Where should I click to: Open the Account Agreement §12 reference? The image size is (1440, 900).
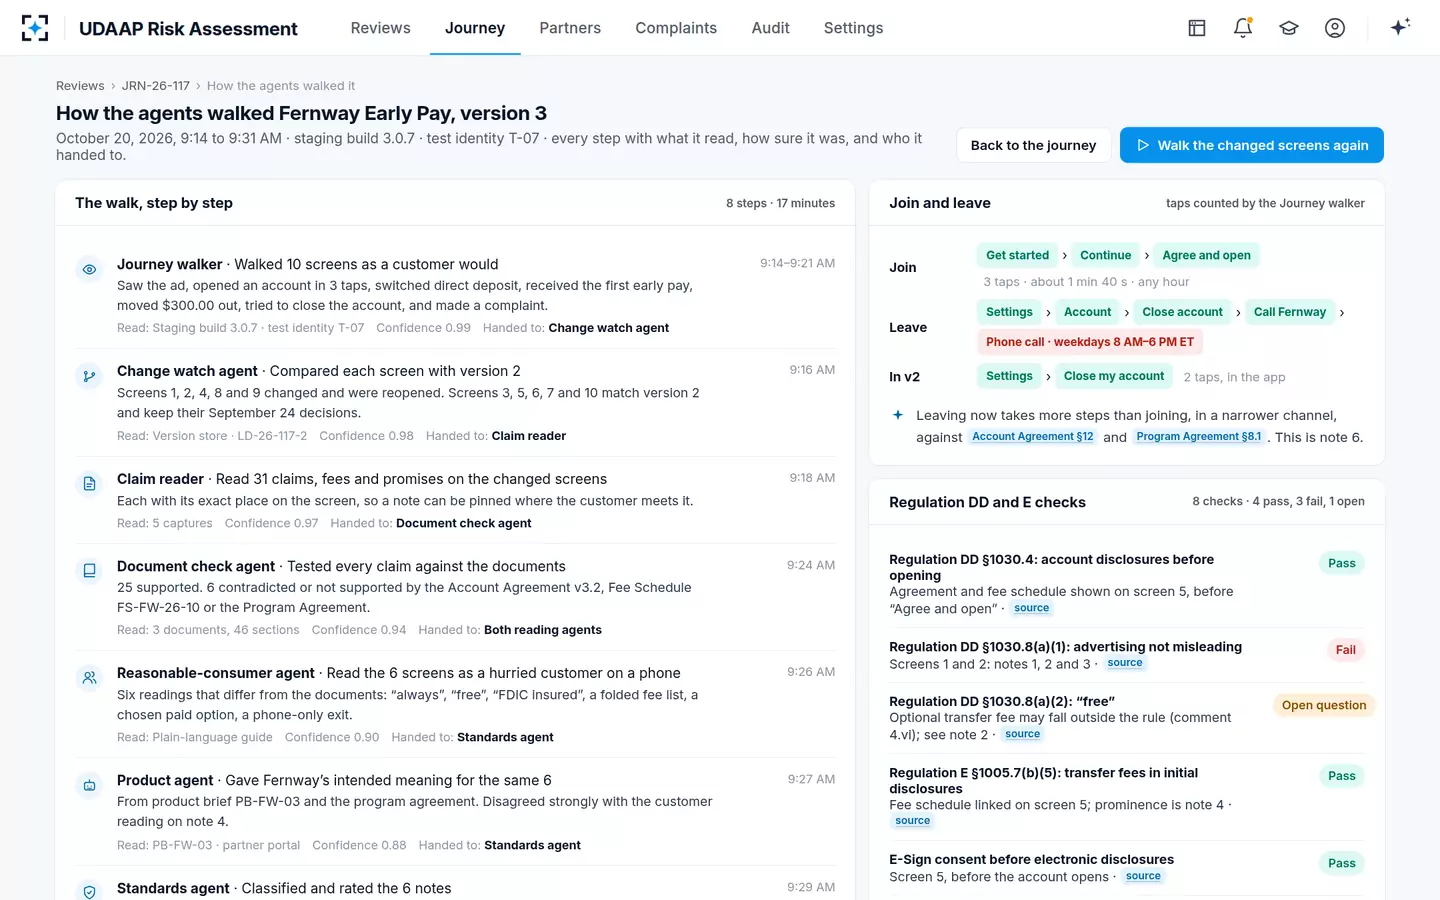pos(1033,437)
